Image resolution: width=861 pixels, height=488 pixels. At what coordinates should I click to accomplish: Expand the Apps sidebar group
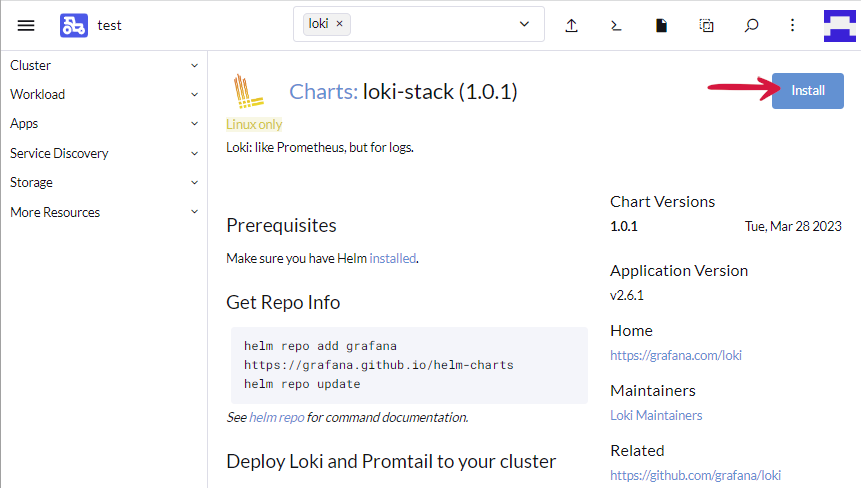coord(100,123)
